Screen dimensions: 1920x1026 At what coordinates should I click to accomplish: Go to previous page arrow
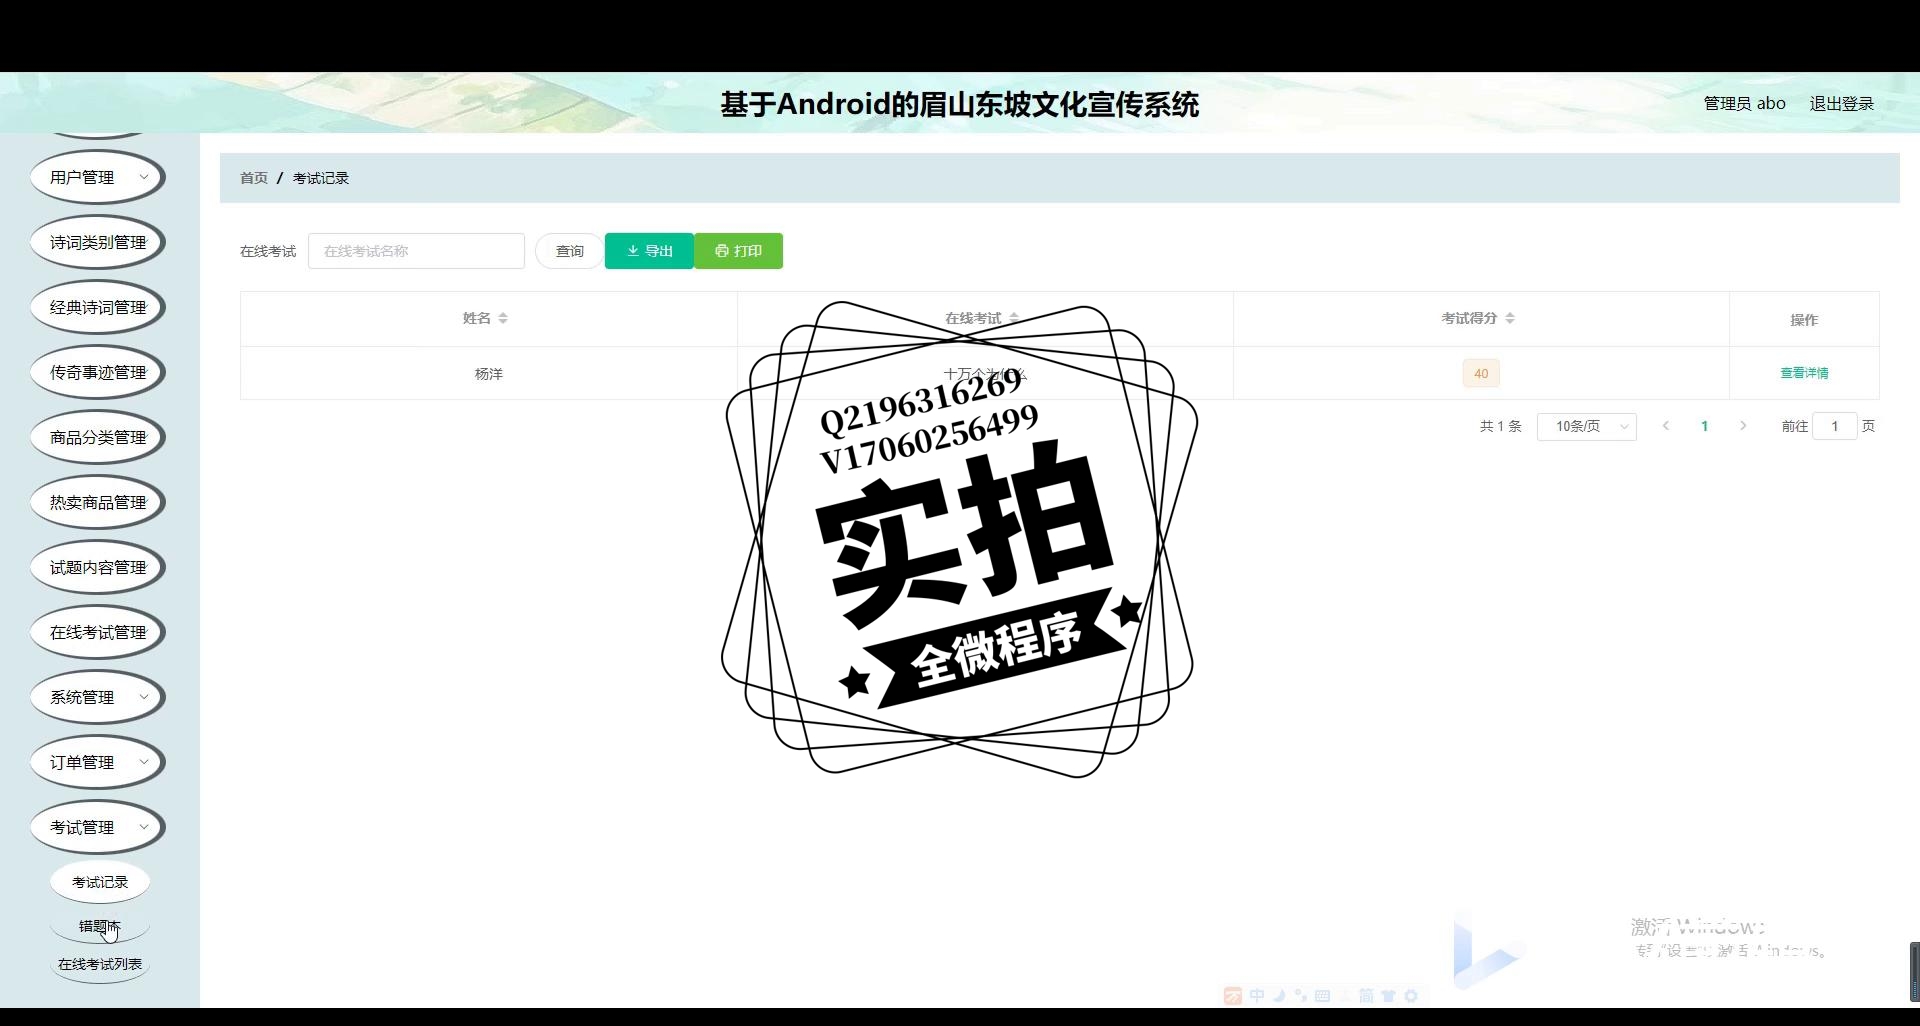click(1666, 426)
